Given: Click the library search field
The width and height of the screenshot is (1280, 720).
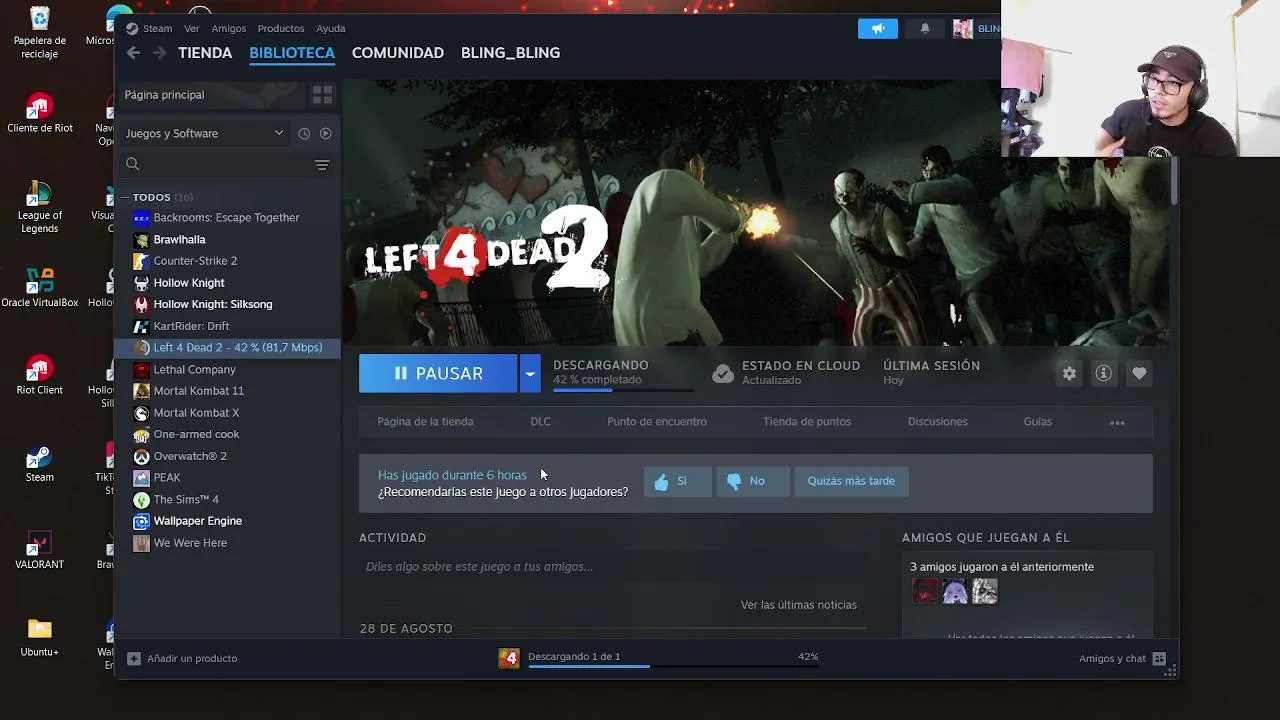Looking at the screenshot, I should [216, 164].
